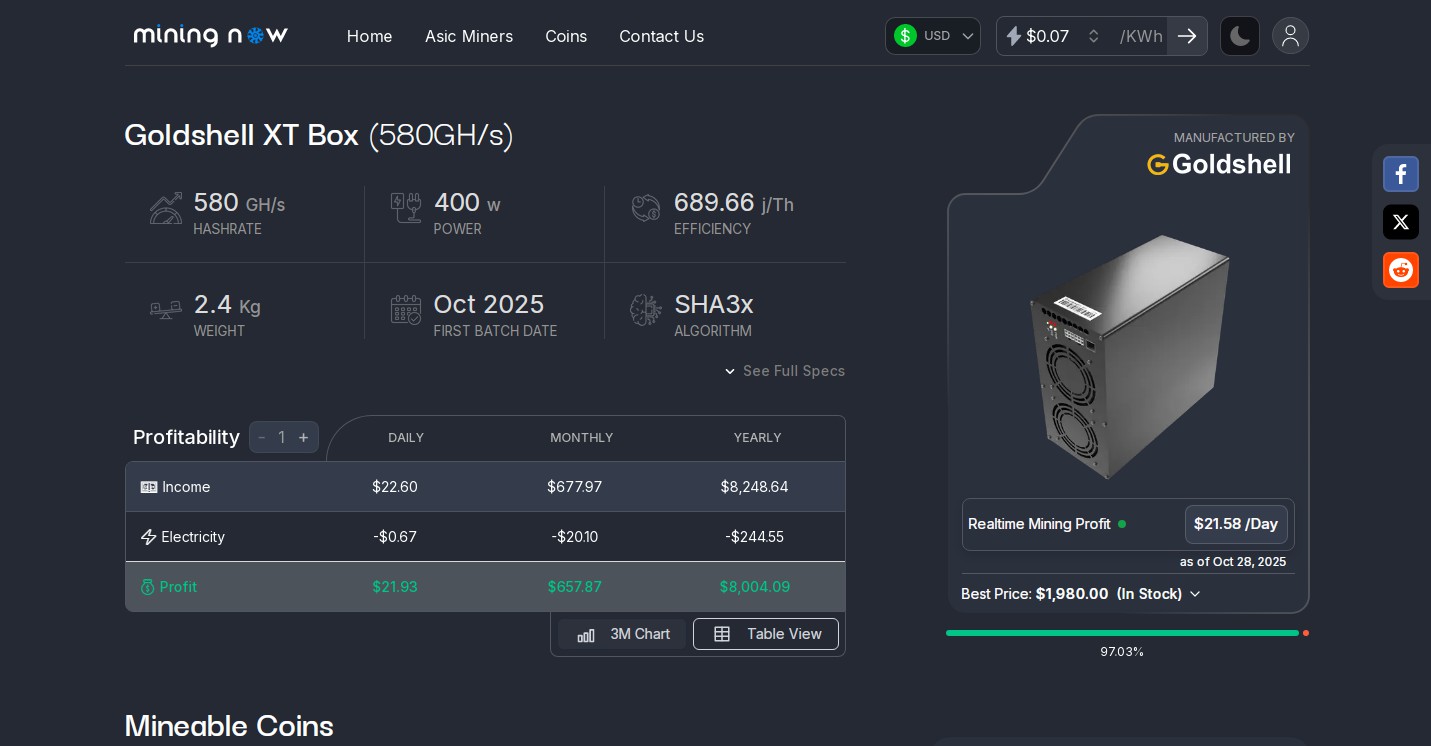
Task: Expand See Full Specs
Action: tap(785, 371)
